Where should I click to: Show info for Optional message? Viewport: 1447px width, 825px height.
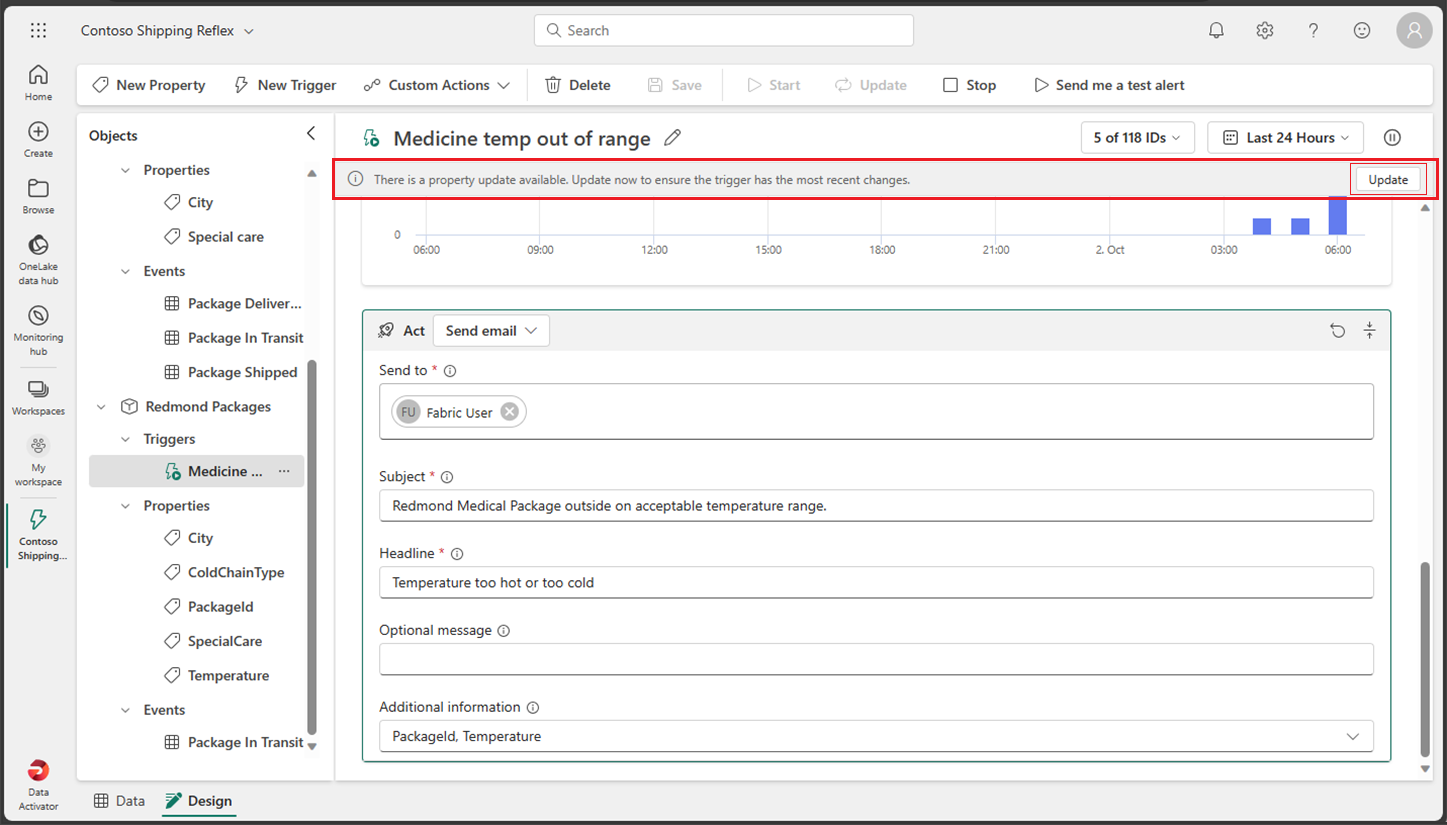[503, 631]
